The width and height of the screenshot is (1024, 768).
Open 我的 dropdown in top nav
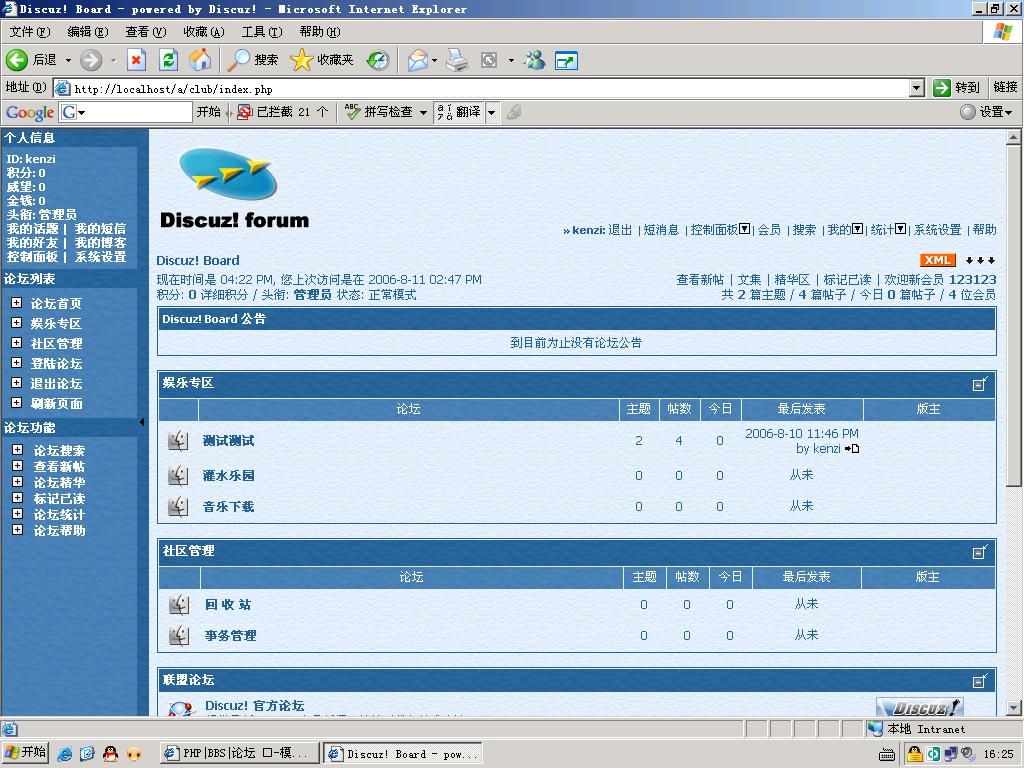[857, 229]
